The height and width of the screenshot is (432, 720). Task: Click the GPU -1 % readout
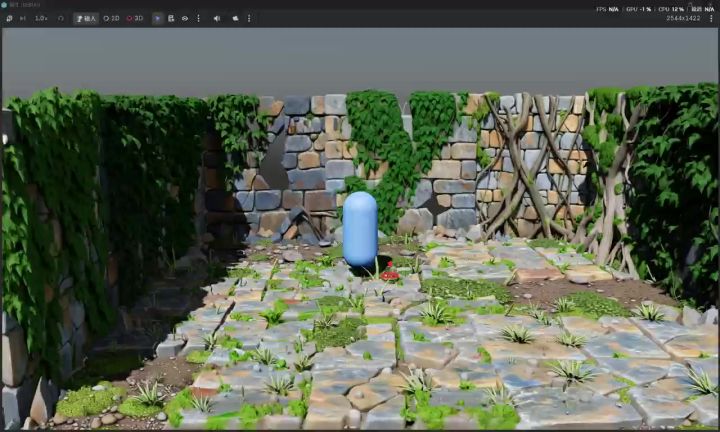click(638, 9)
